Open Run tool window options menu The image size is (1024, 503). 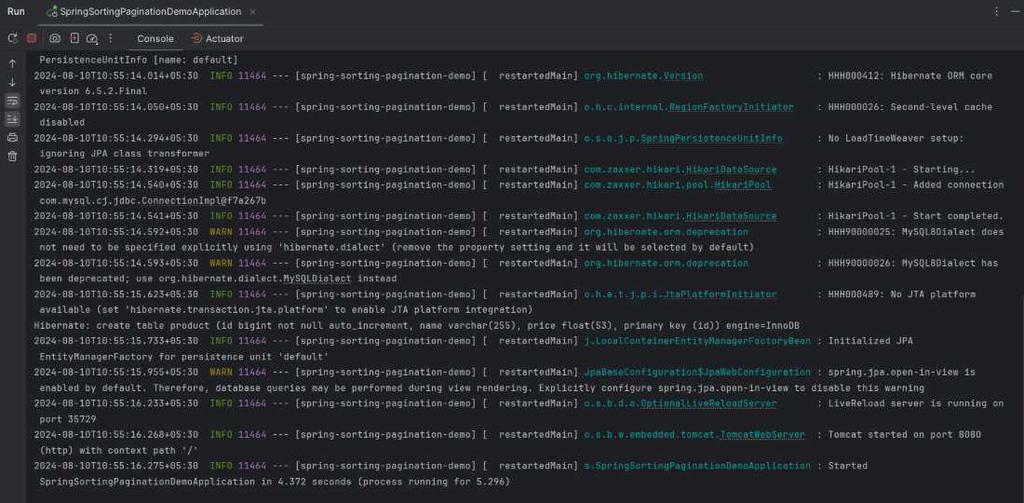click(x=996, y=12)
